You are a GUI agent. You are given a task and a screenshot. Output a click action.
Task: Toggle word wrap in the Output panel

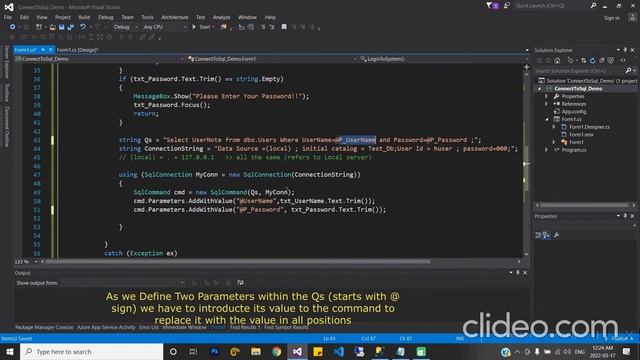pos(240,282)
